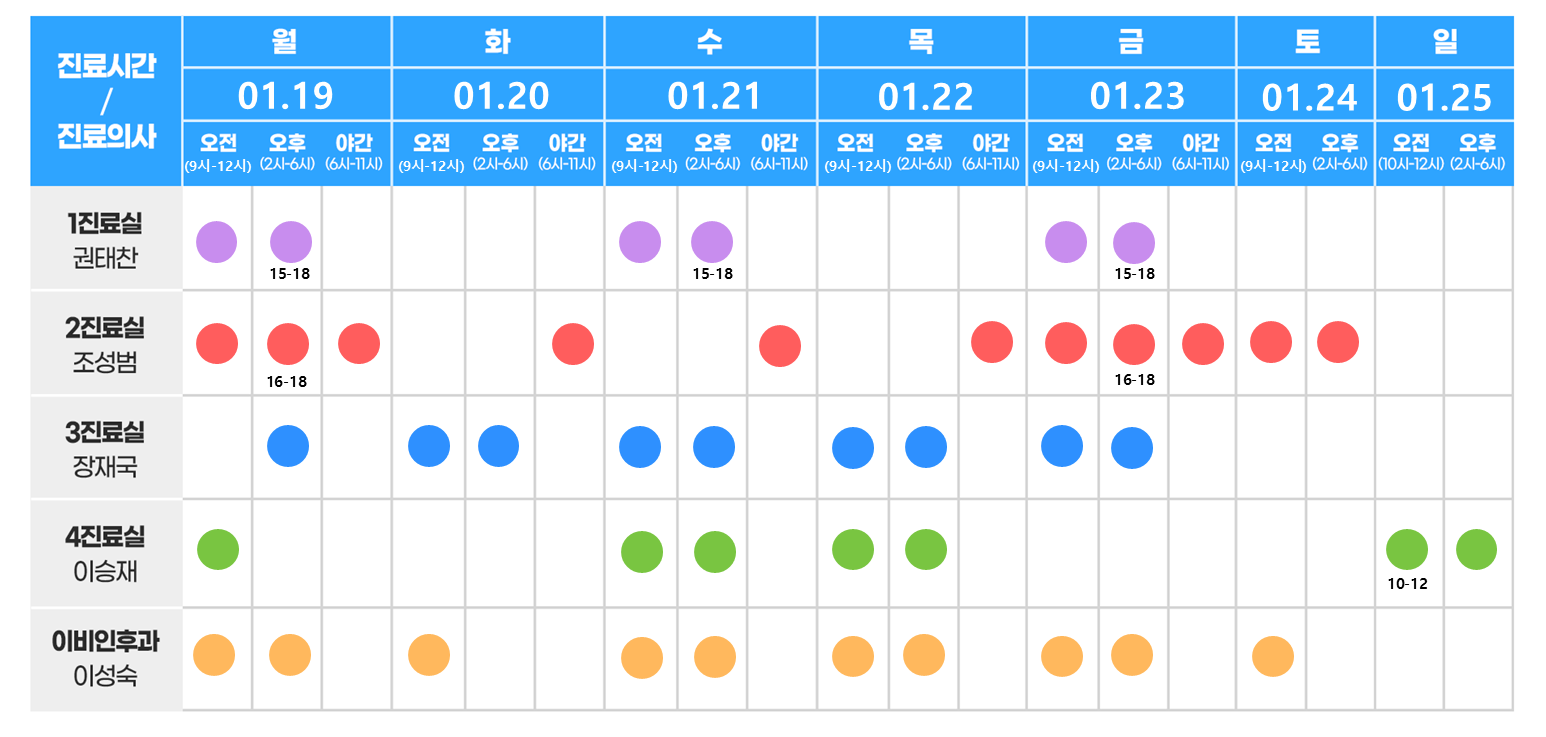1546x737 pixels.
Task: Click 이승재's green dot for Monday 오전
Action: (x=218, y=550)
